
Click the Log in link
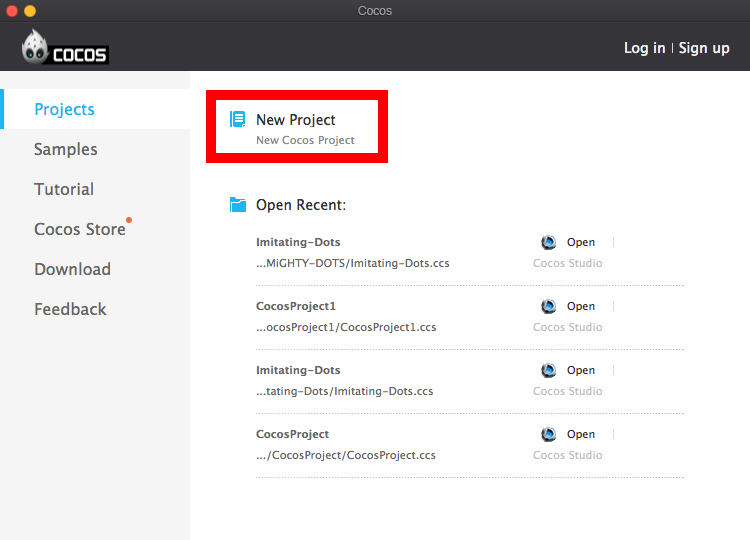pos(644,48)
